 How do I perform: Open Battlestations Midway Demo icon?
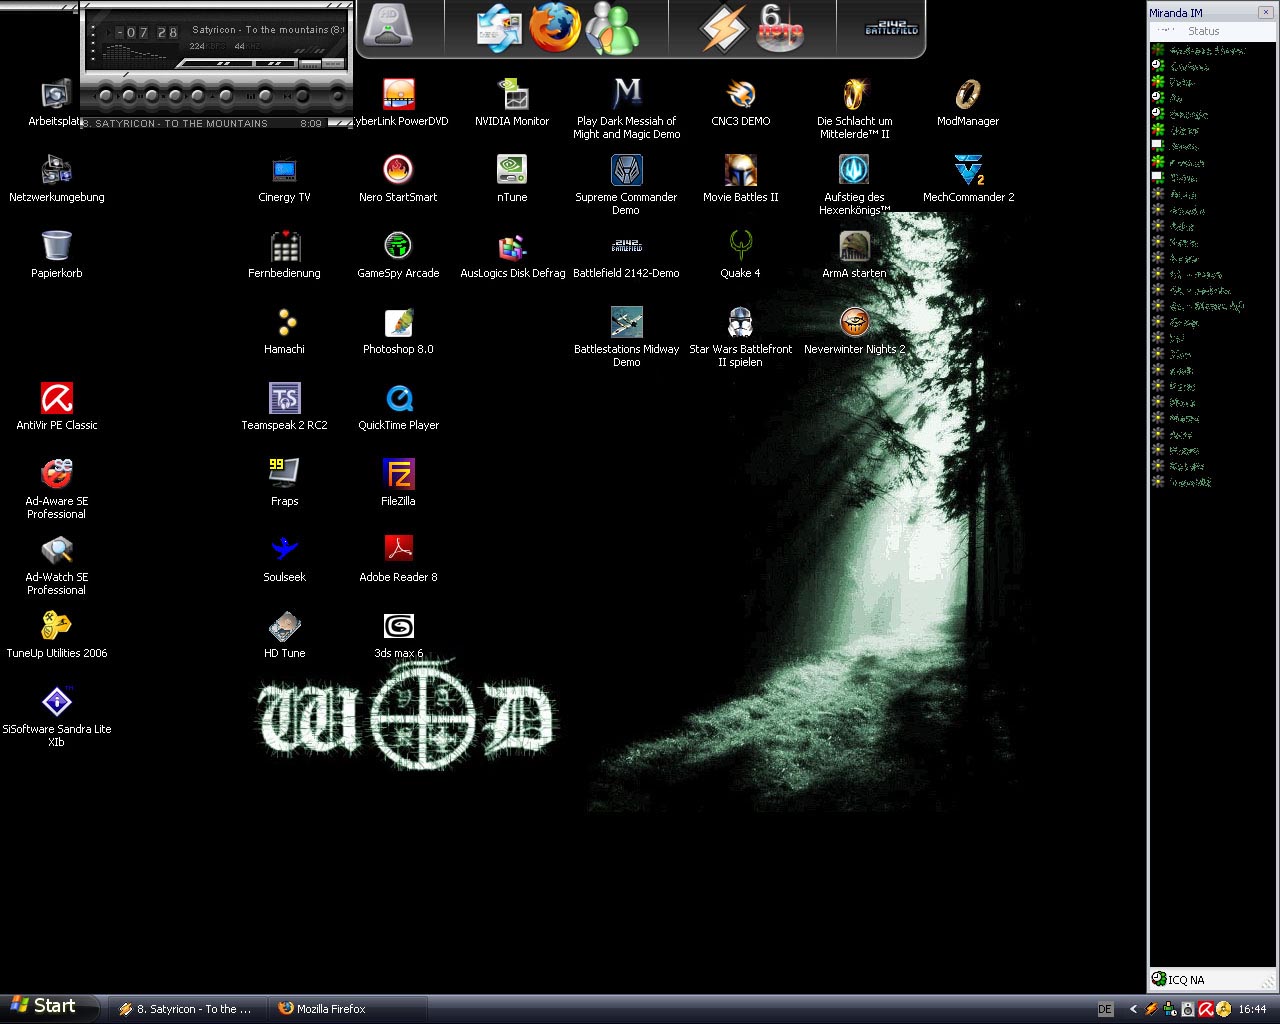point(626,336)
